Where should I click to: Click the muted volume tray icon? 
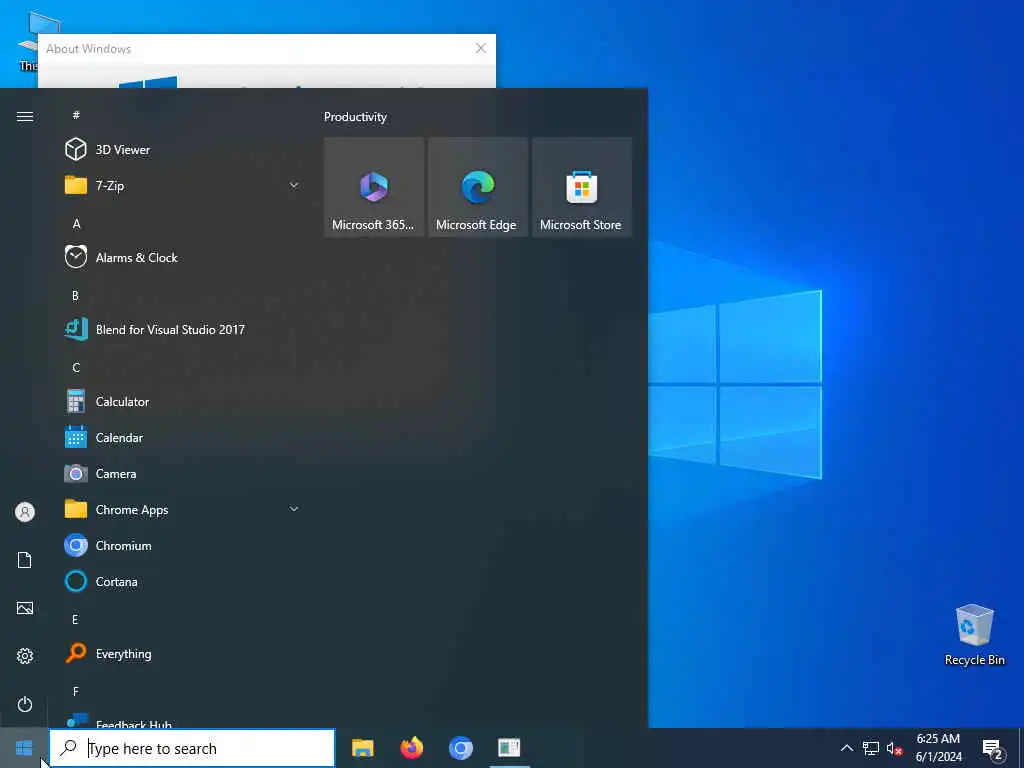click(895, 748)
